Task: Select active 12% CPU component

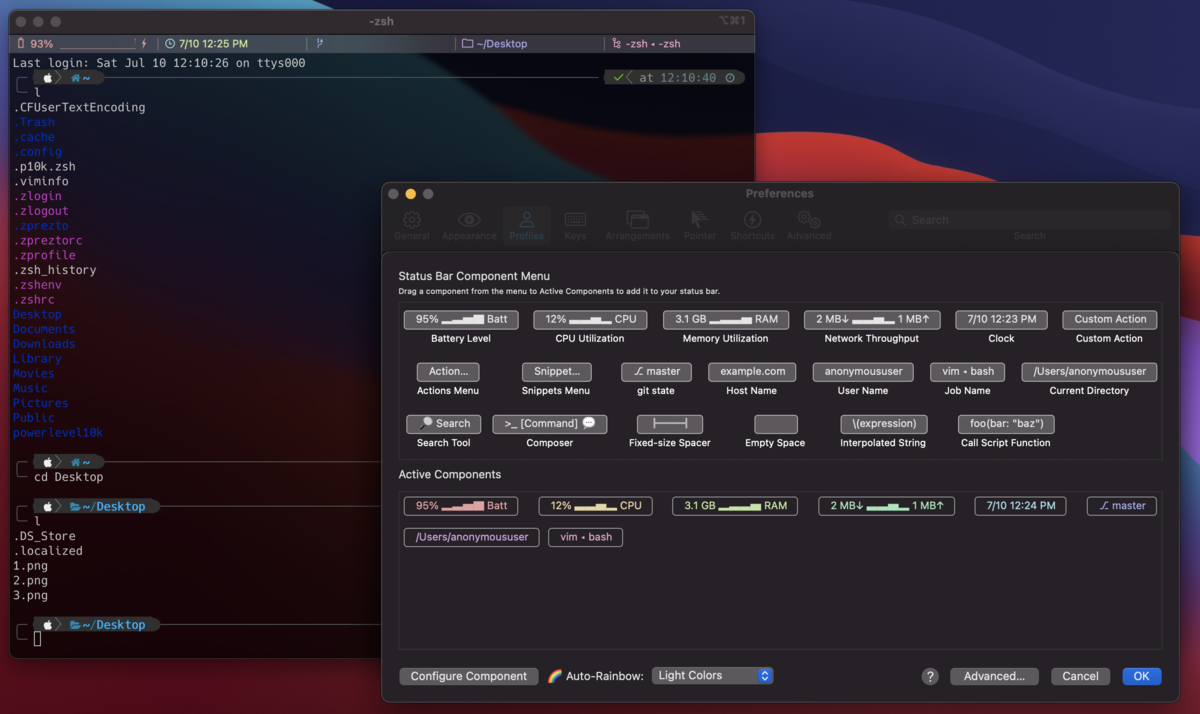Action: (595, 506)
